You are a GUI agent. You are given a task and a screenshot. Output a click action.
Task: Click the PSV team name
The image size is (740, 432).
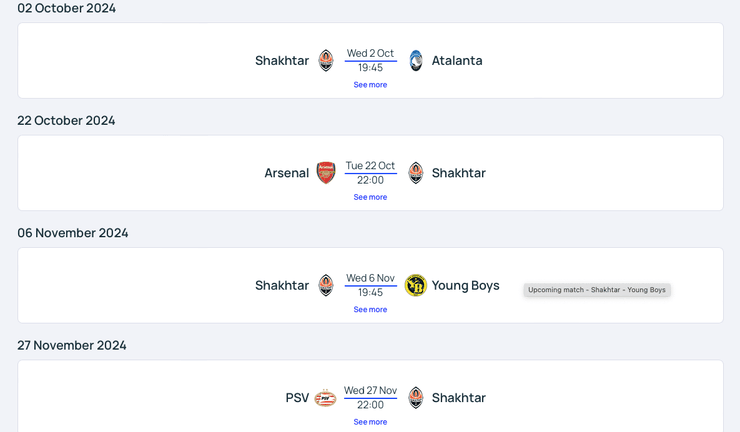click(297, 398)
